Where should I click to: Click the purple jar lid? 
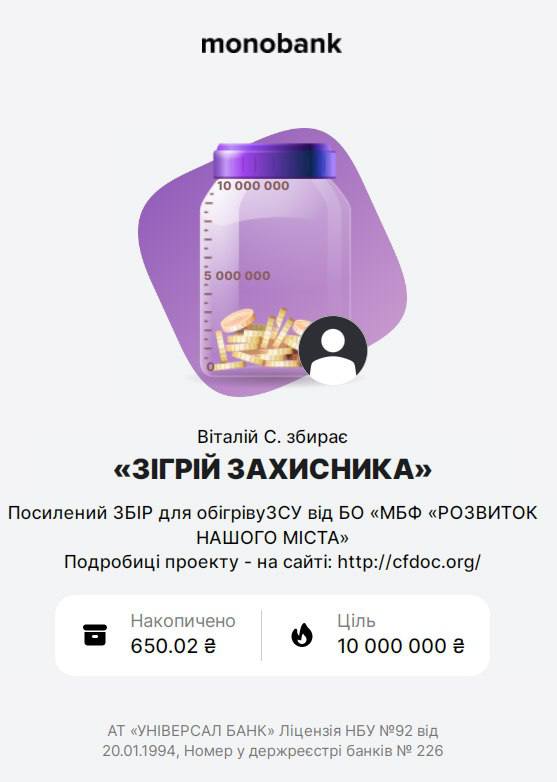pyautogui.click(x=275, y=160)
